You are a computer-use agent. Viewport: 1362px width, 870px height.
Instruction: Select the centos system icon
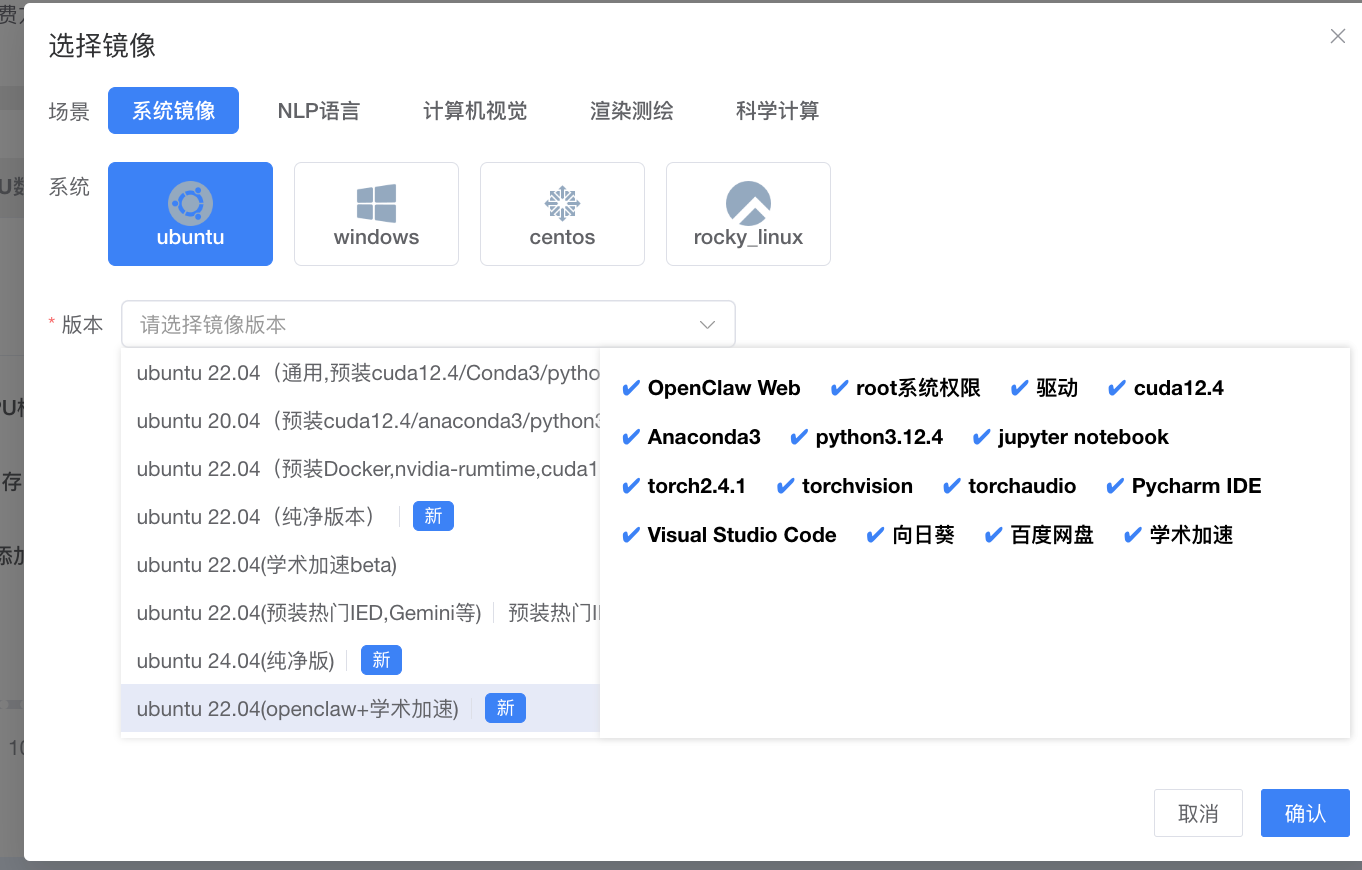click(562, 213)
